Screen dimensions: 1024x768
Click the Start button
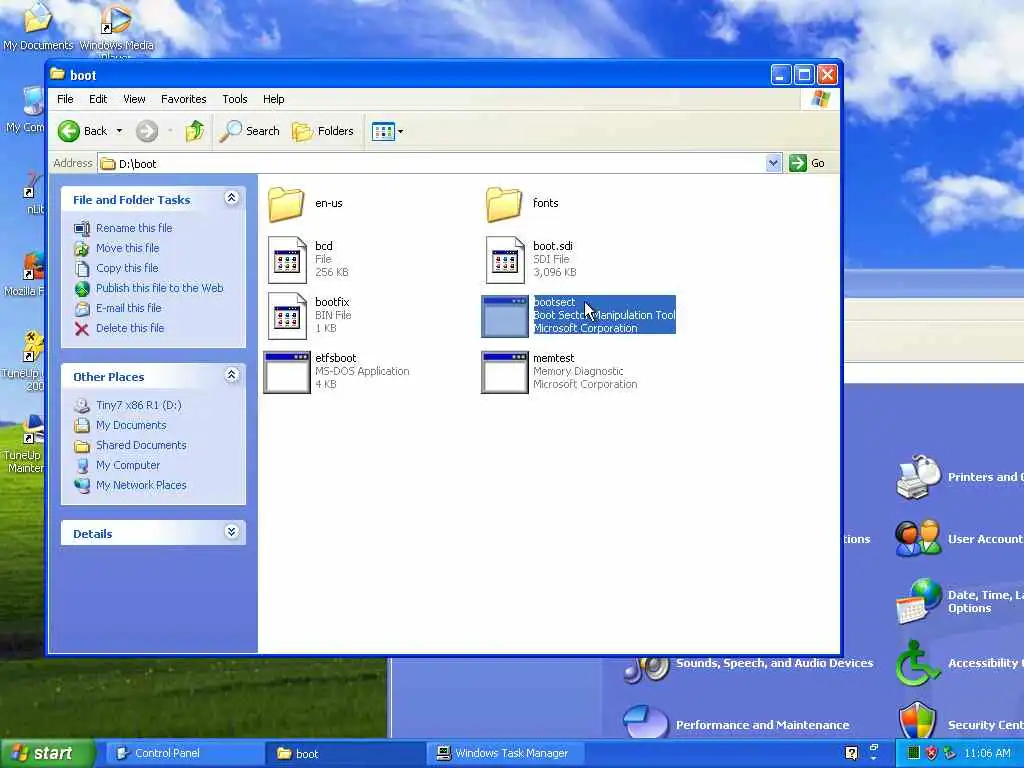tap(46, 754)
